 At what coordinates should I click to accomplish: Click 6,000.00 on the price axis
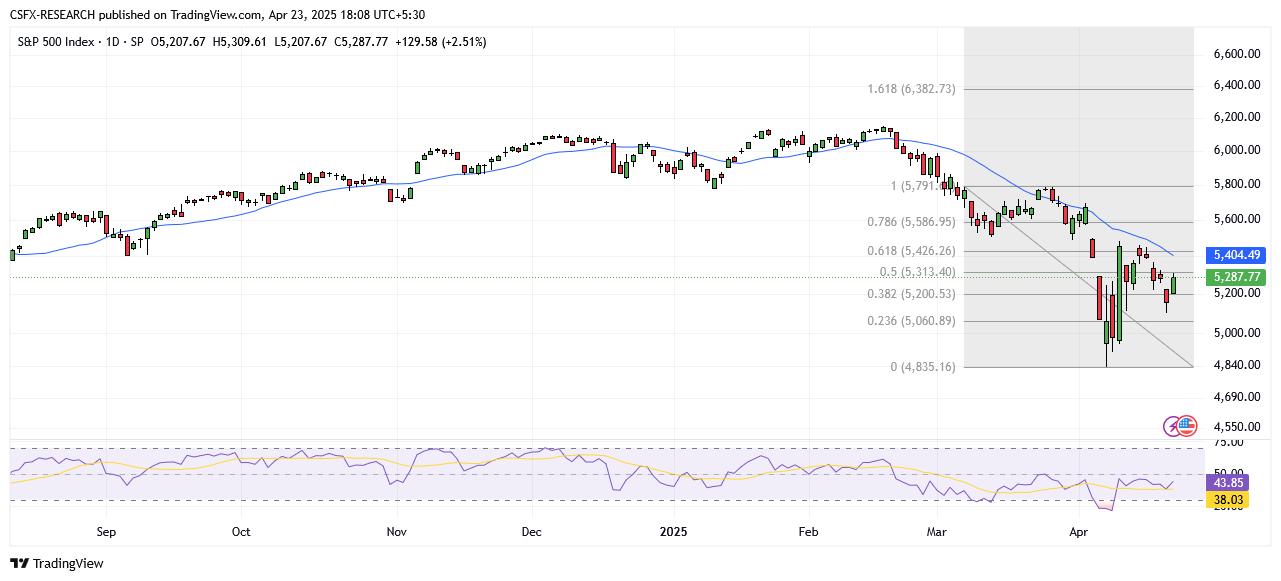pyautogui.click(x=1239, y=150)
